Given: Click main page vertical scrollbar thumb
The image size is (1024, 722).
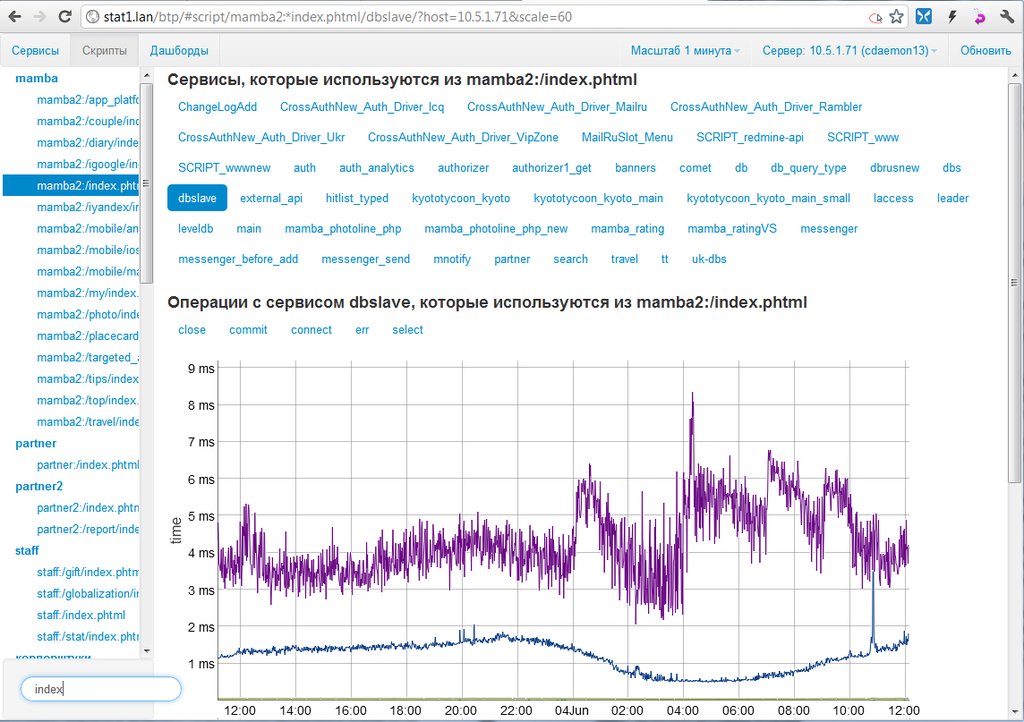Looking at the screenshot, I should tap(1014, 283).
